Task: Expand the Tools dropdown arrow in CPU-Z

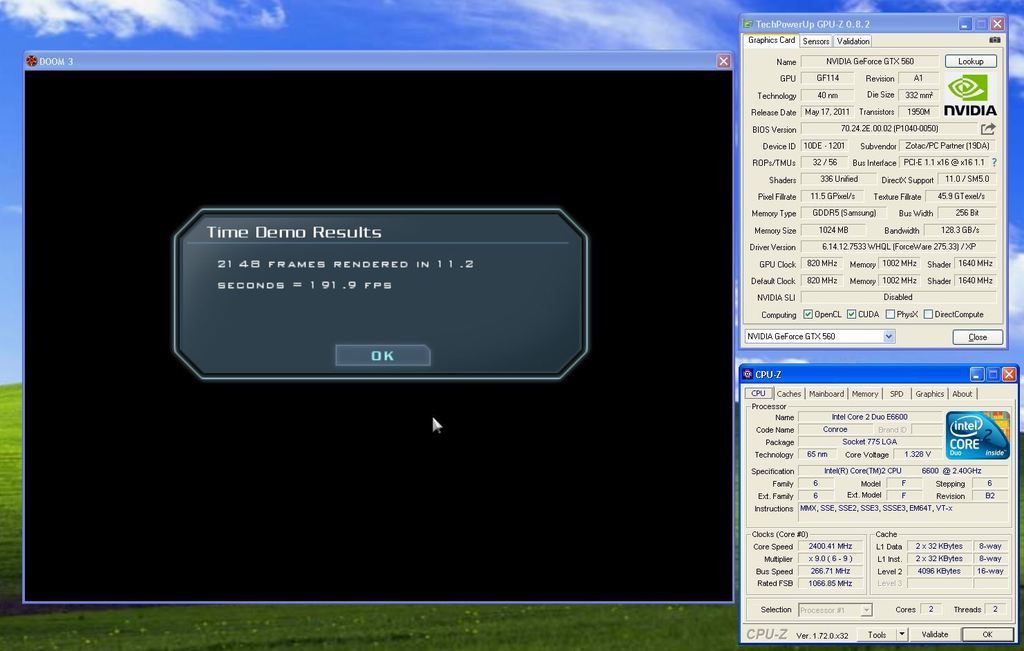Action: pyautogui.click(x=902, y=635)
